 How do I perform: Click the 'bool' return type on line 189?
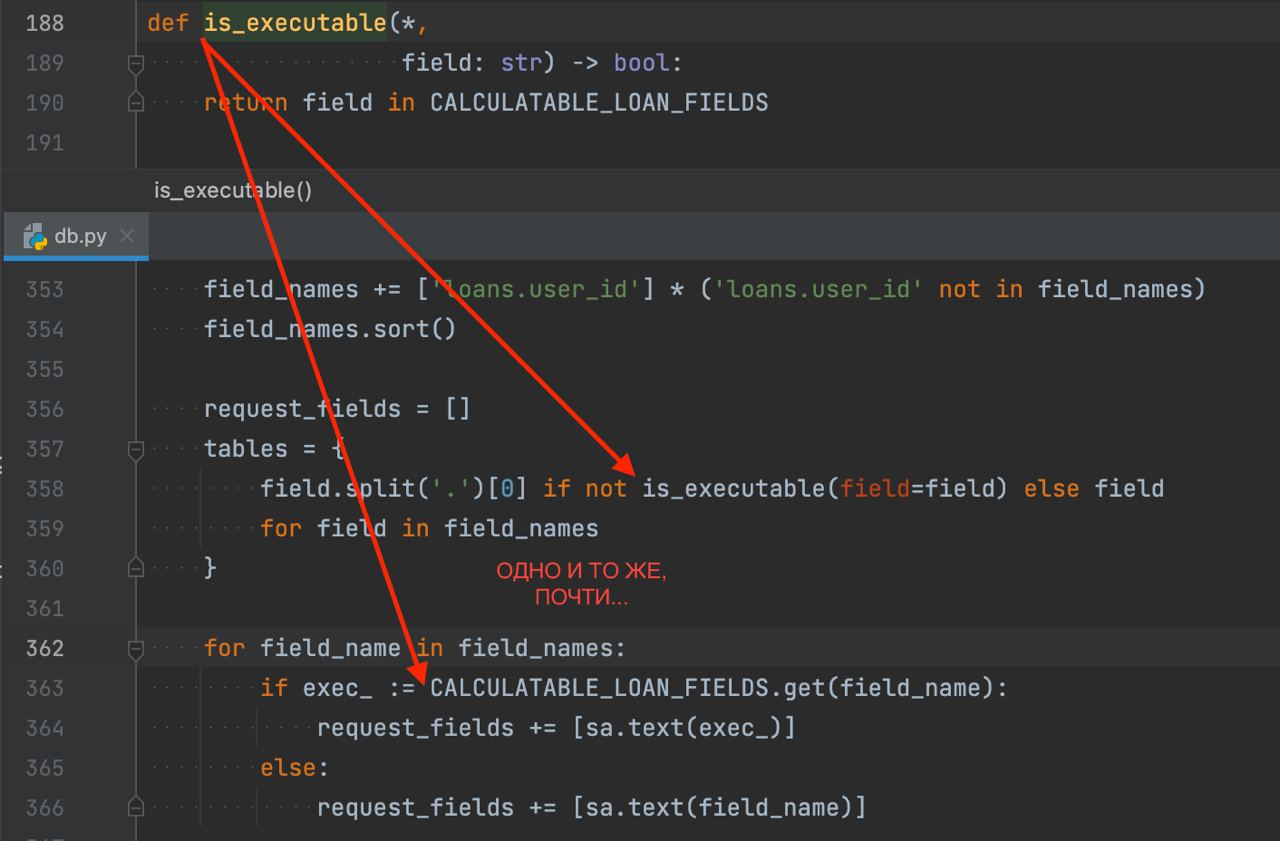pos(641,63)
